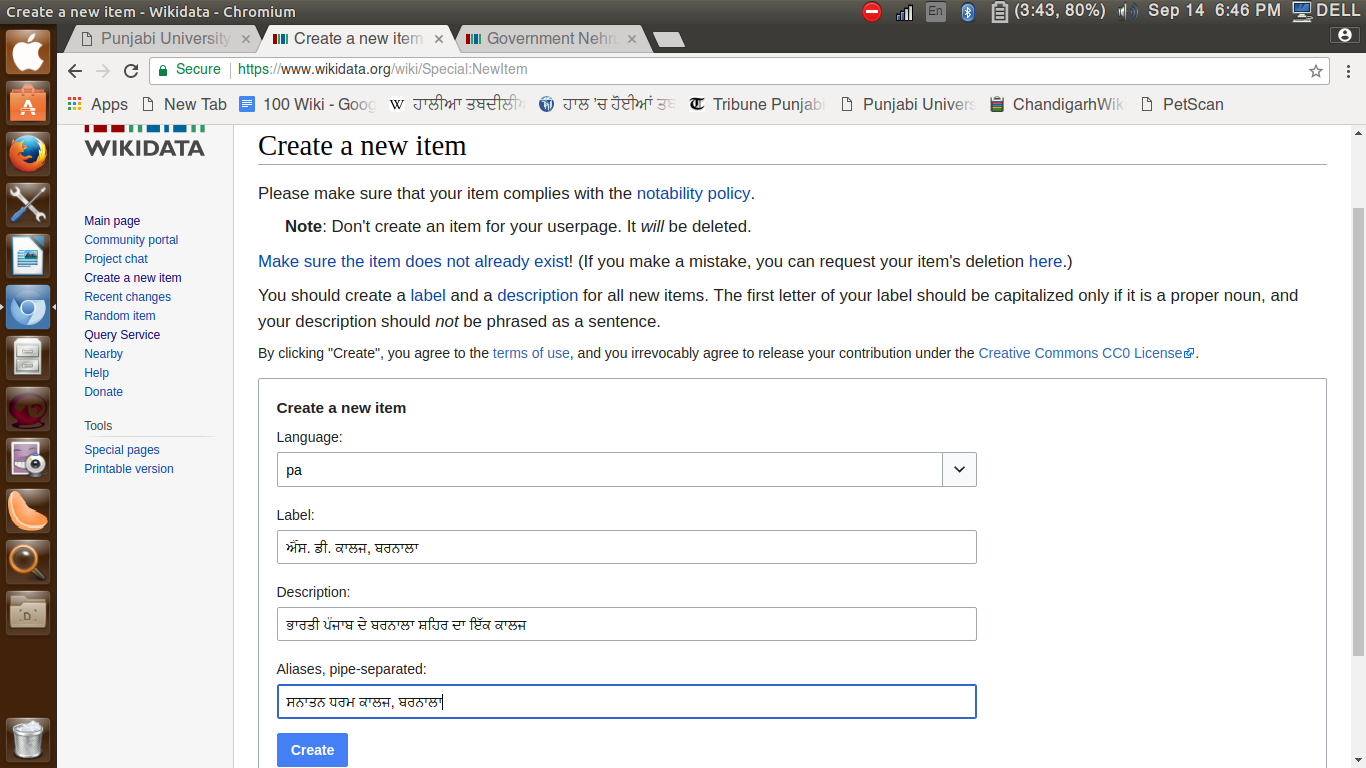Viewport: 1366px width, 768px height.
Task: Open the ChandigarhWiki bookmark
Action: 1056,104
